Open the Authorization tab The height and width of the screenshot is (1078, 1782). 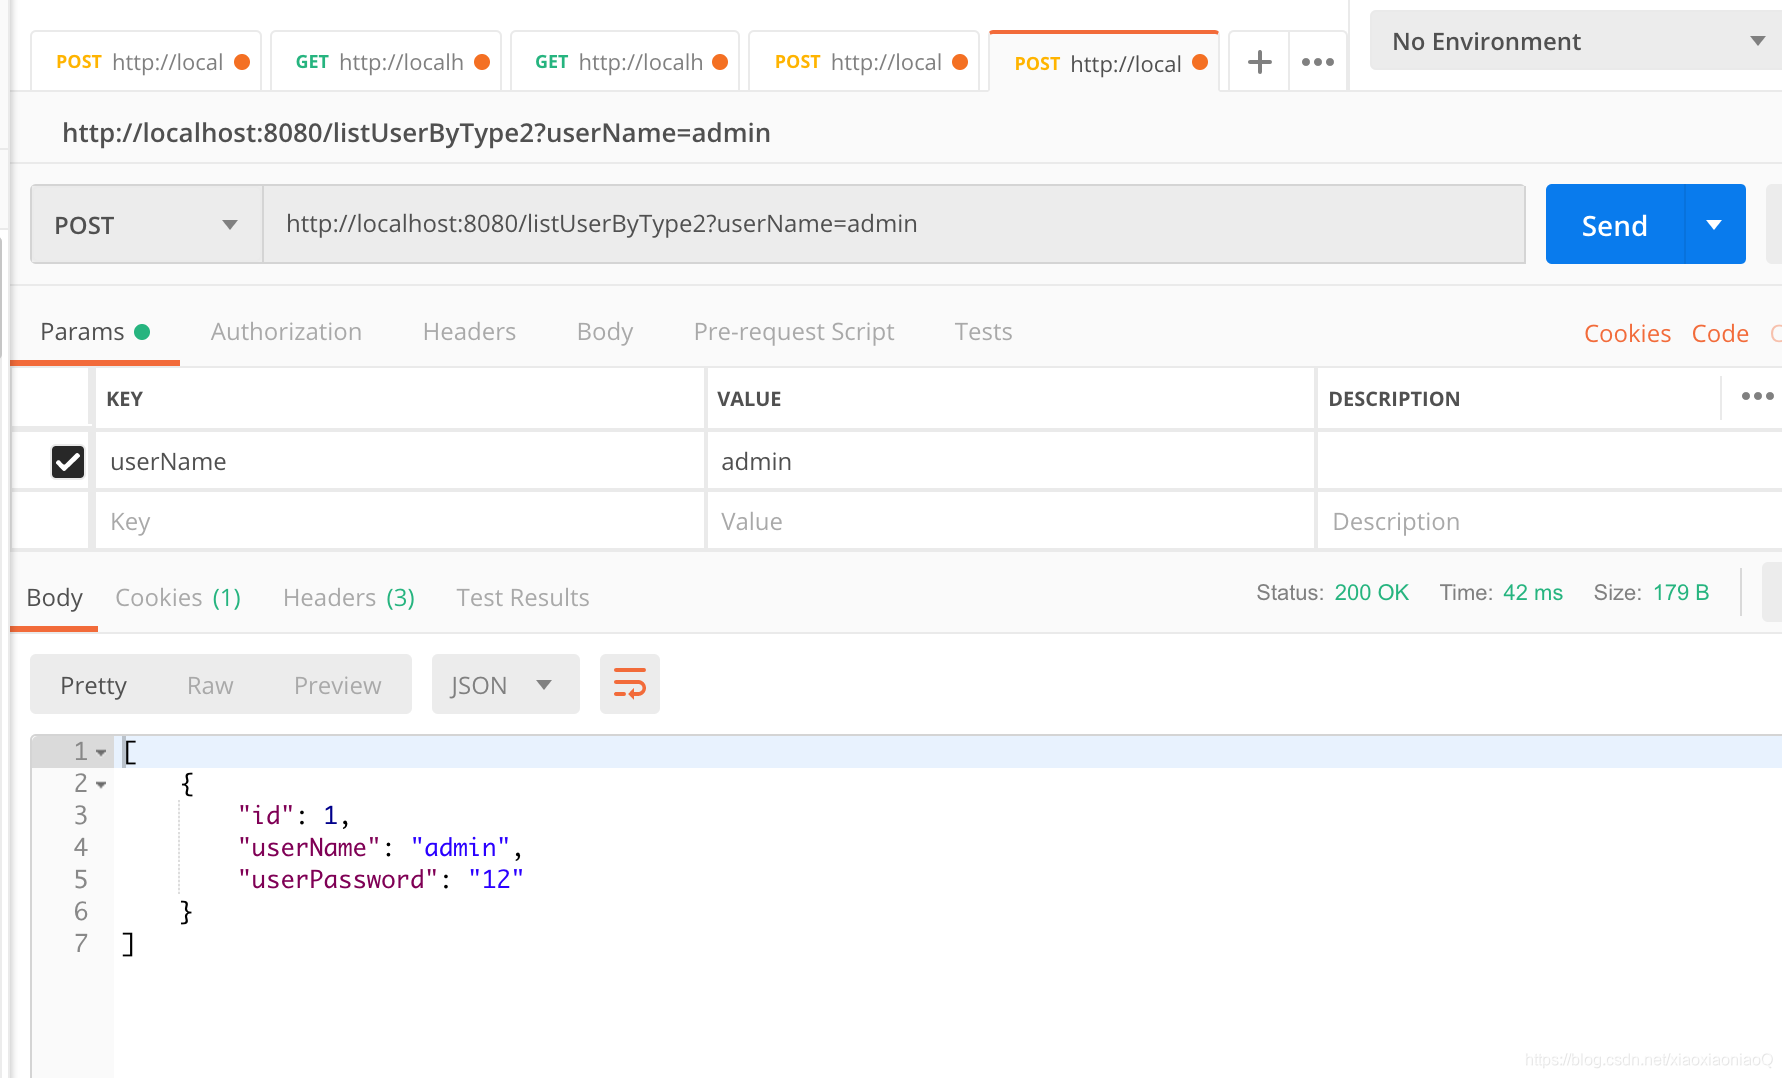[x=286, y=332]
